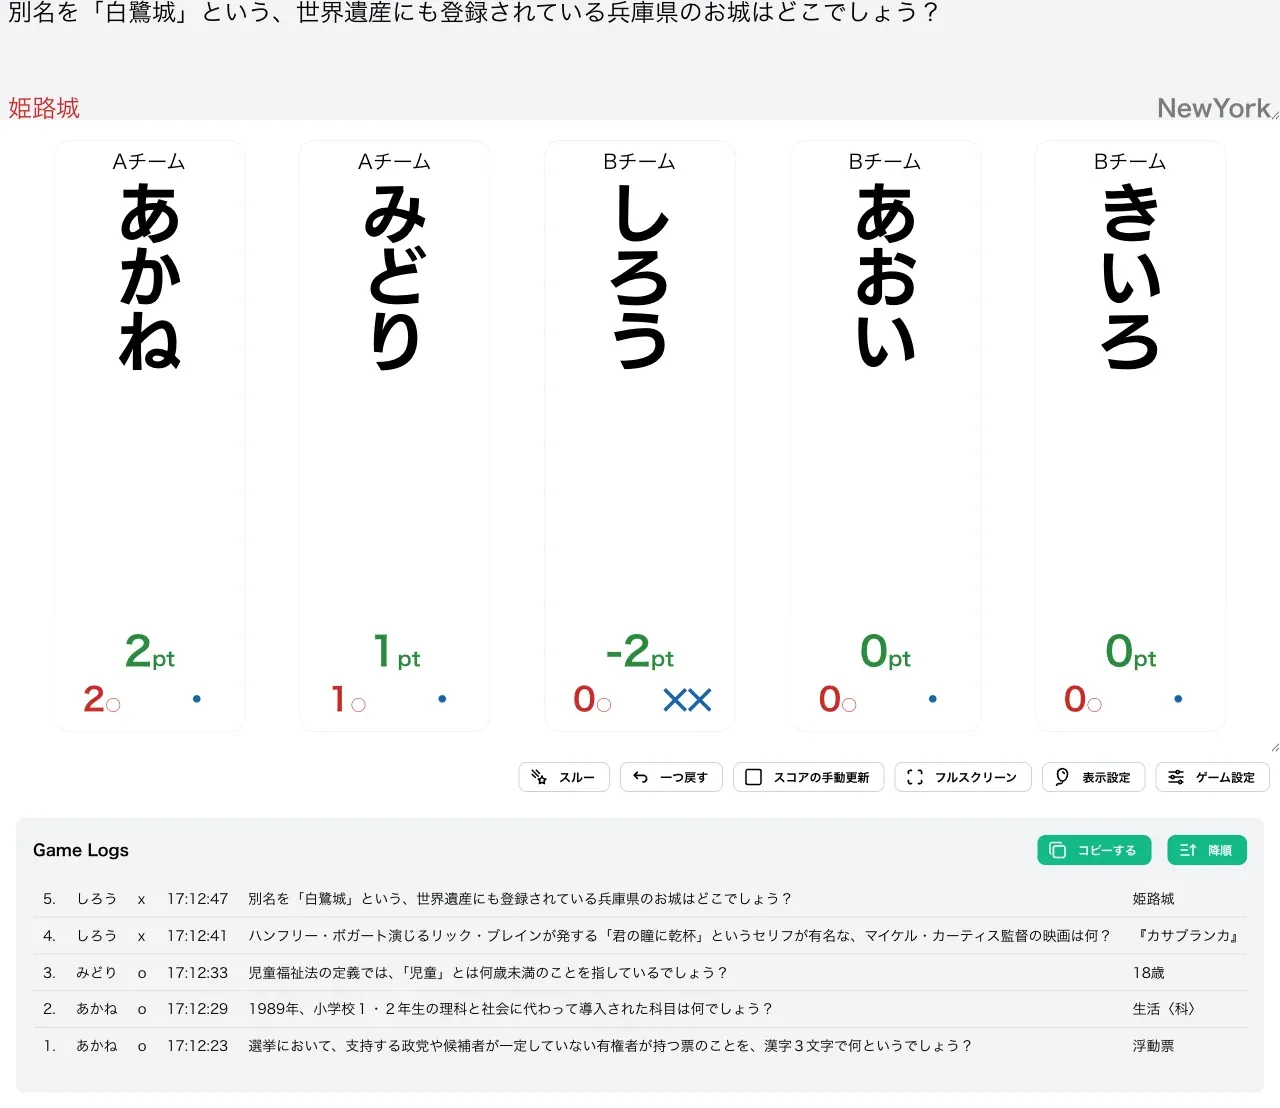Screen dimensions: 1280x1108
Task: Click the NewYork label
Action: pyautogui.click(x=1213, y=108)
